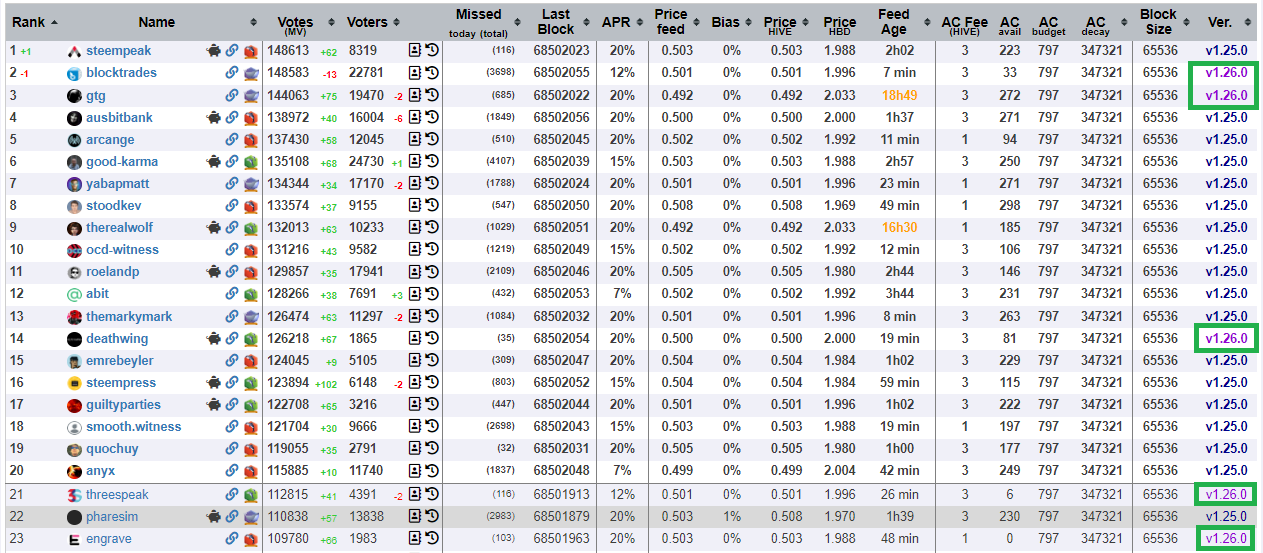
Task: Click the chain link icon for ocd-witness
Action: click(232, 249)
